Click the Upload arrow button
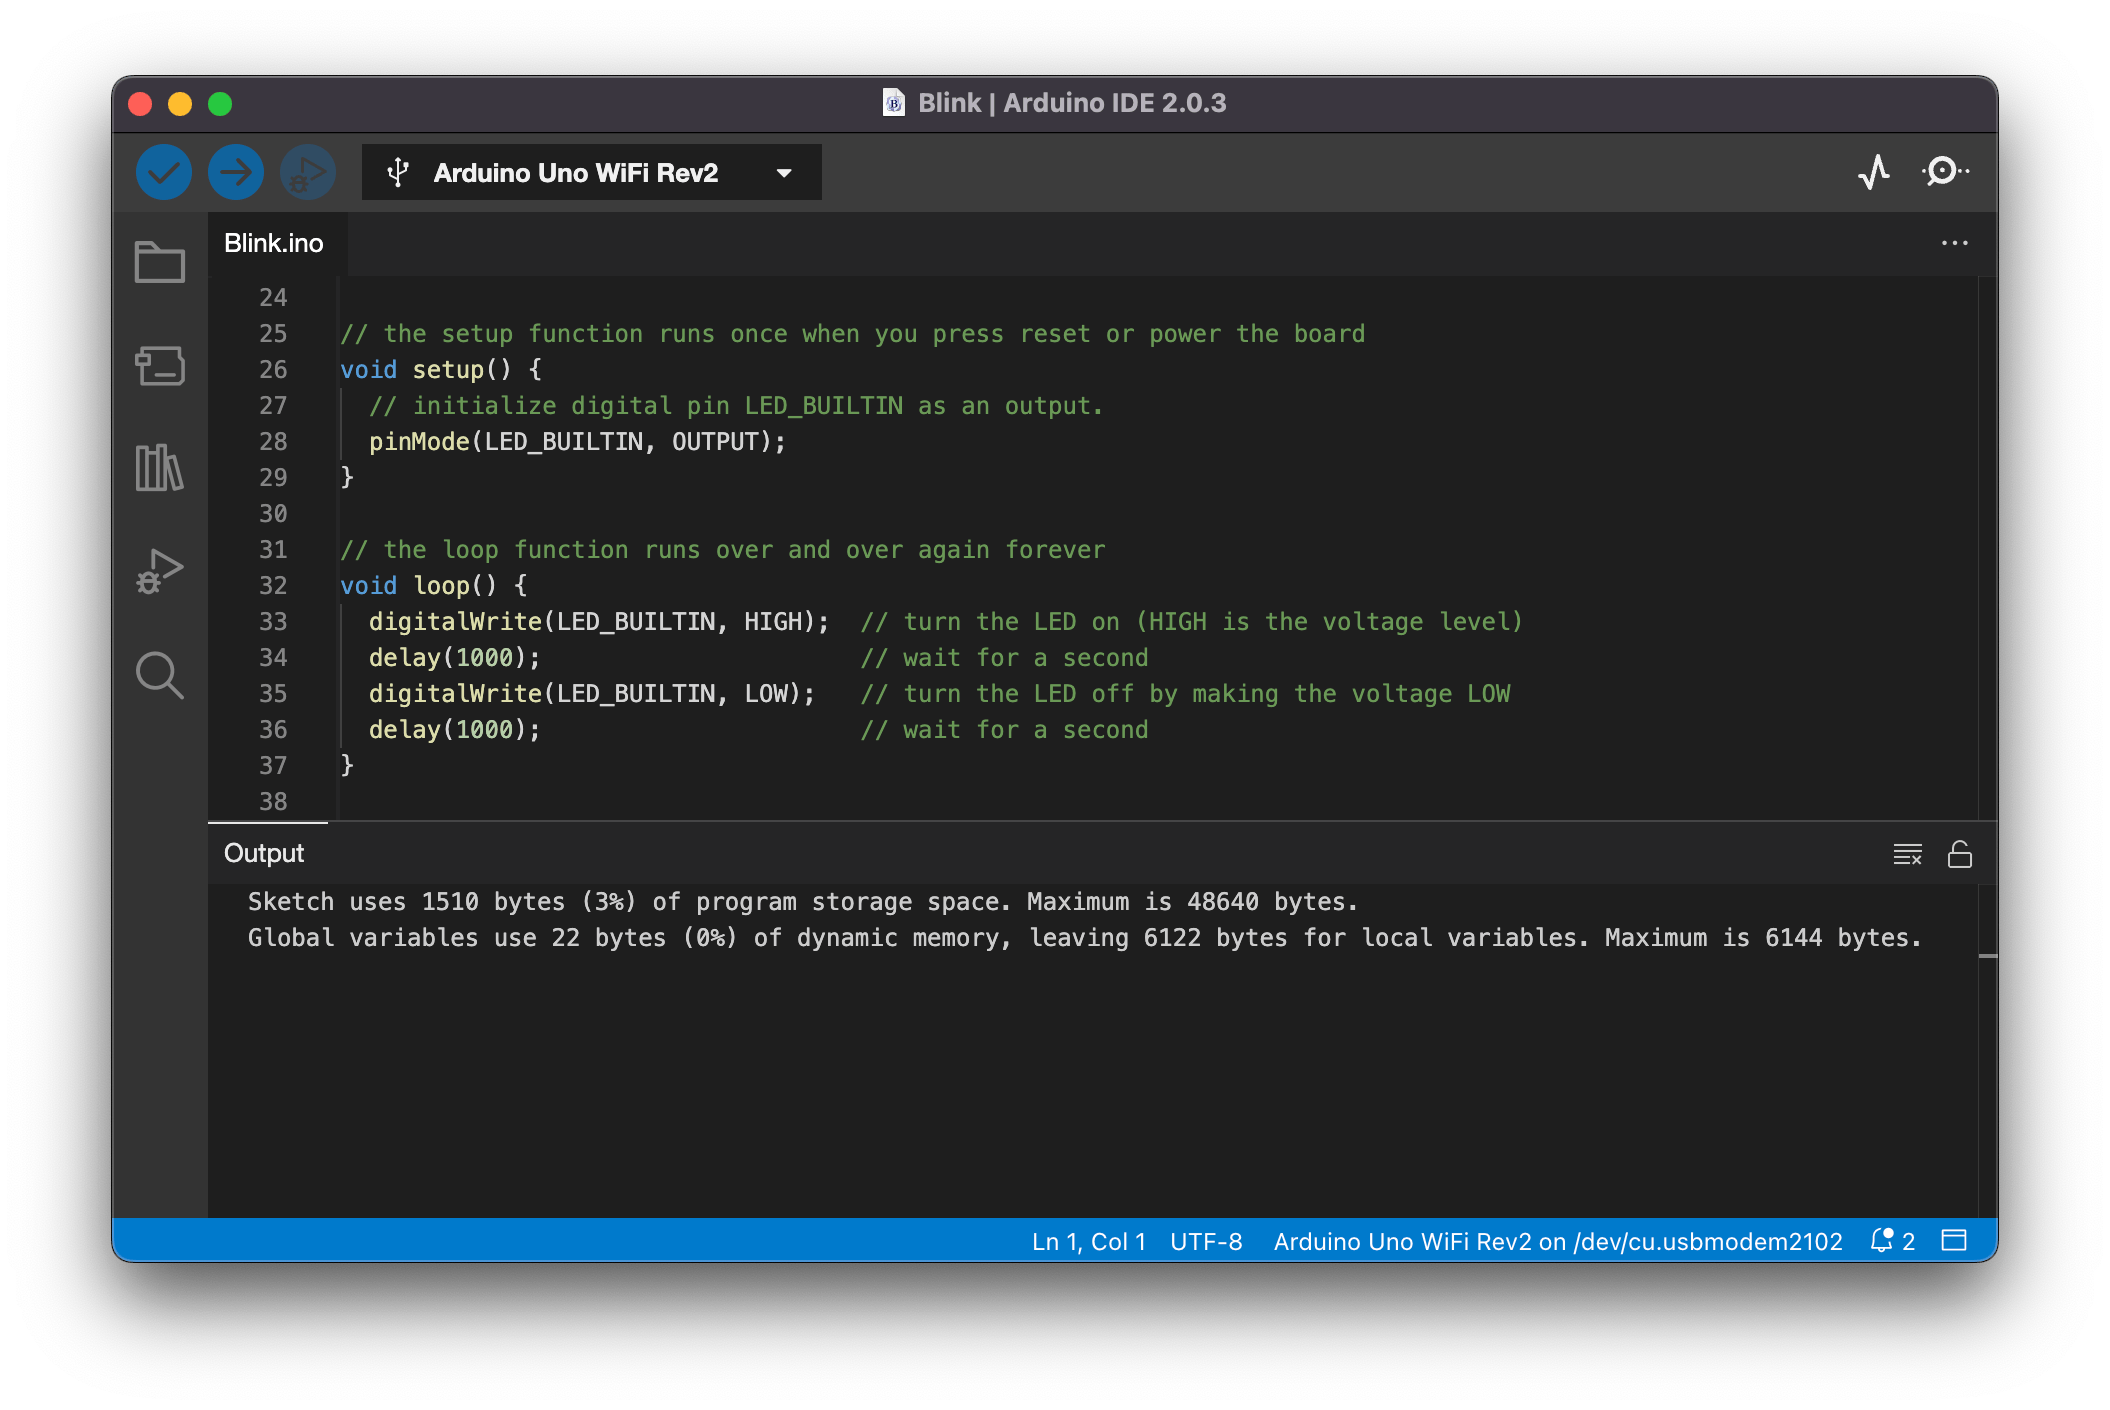The height and width of the screenshot is (1410, 2110). [236, 172]
